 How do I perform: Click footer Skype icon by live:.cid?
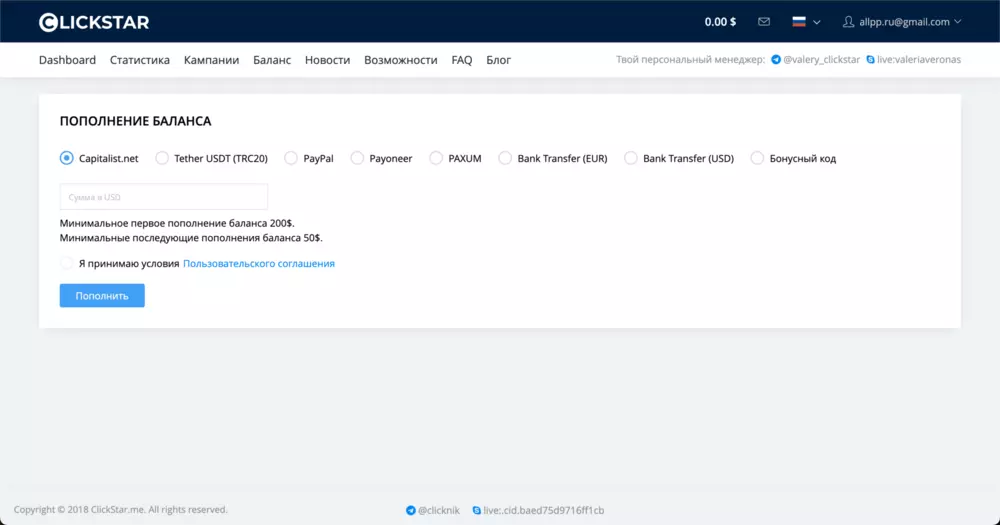(476, 510)
